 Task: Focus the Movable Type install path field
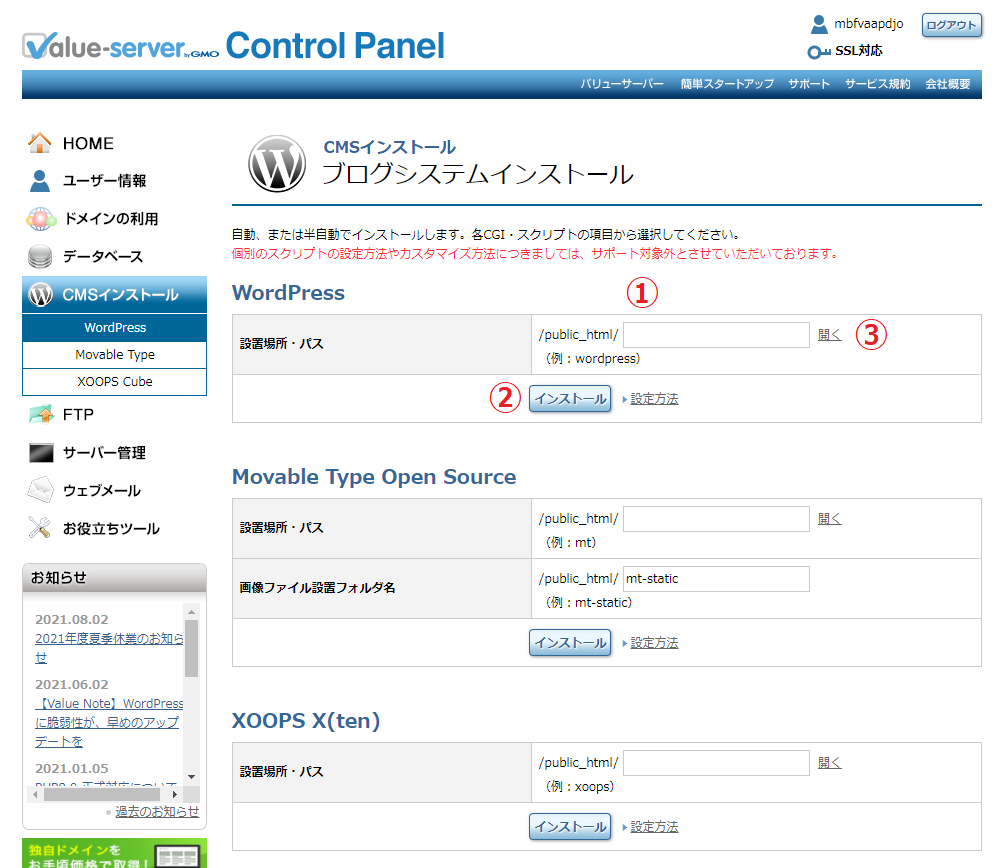pyautogui.click(x=716, y=518)
